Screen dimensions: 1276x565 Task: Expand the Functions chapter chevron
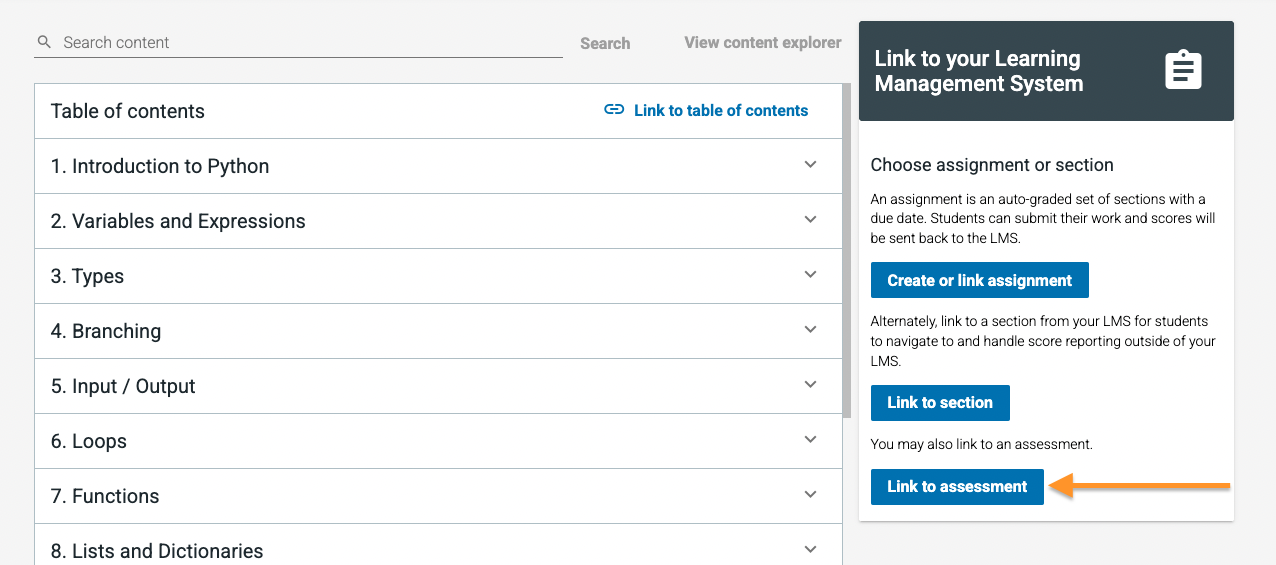(811, 494)
